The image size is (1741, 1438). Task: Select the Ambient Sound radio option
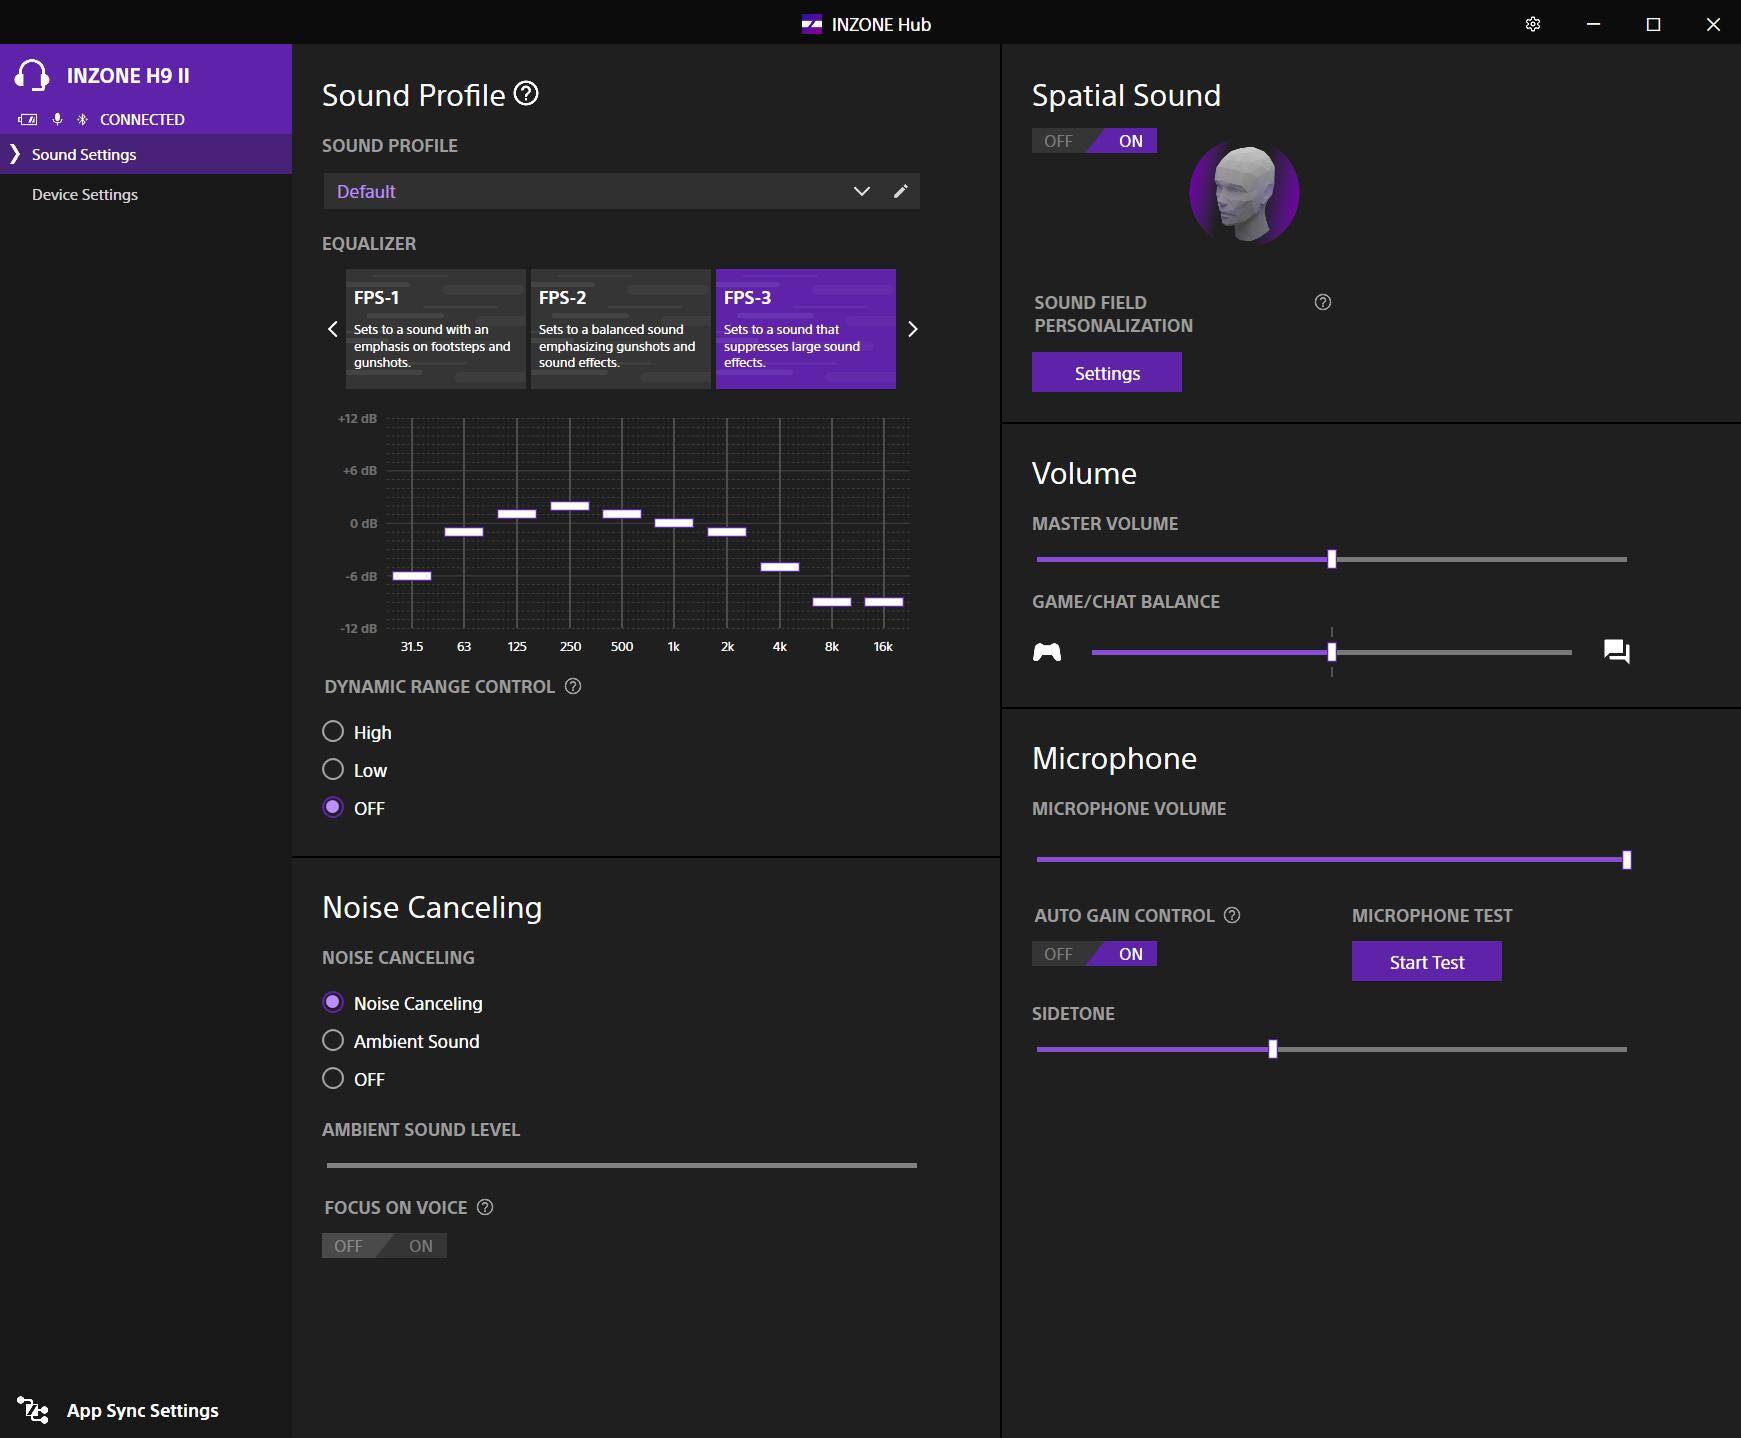point(333,1041)
